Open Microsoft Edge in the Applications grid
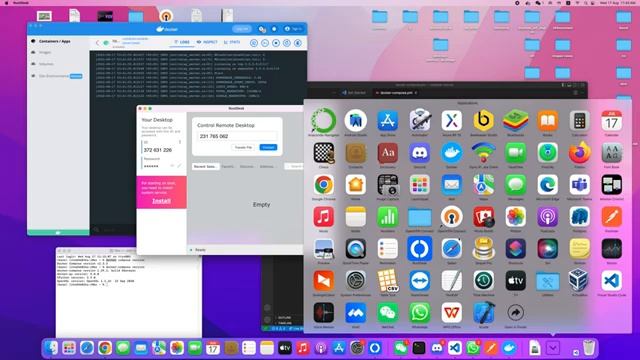 pos(547,185)
